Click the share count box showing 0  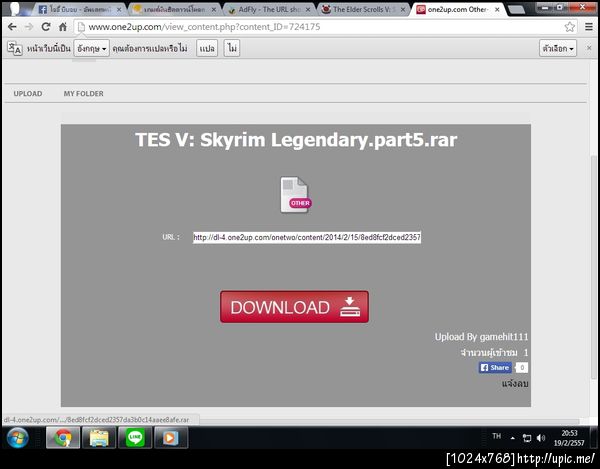click(522, 368)
